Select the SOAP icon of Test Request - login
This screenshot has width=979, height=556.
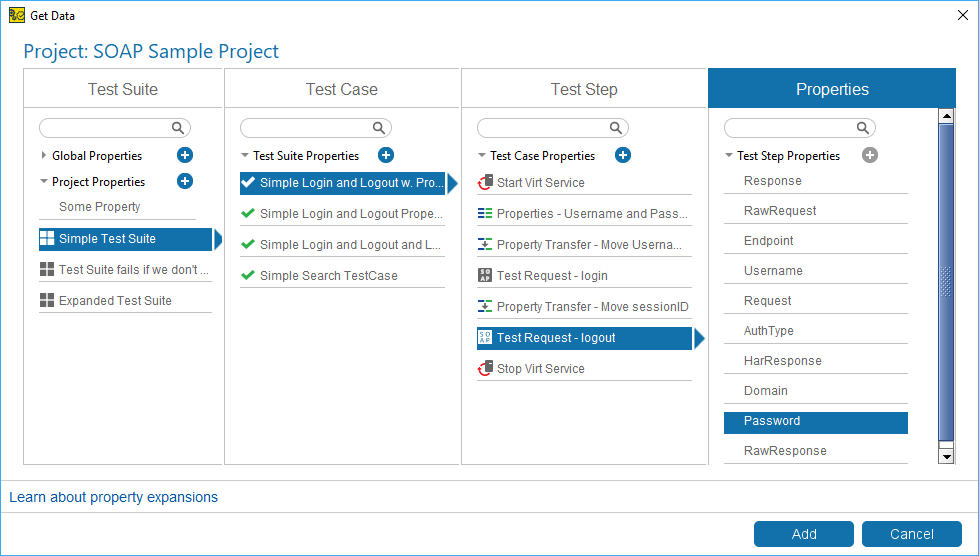coord(485,275)
